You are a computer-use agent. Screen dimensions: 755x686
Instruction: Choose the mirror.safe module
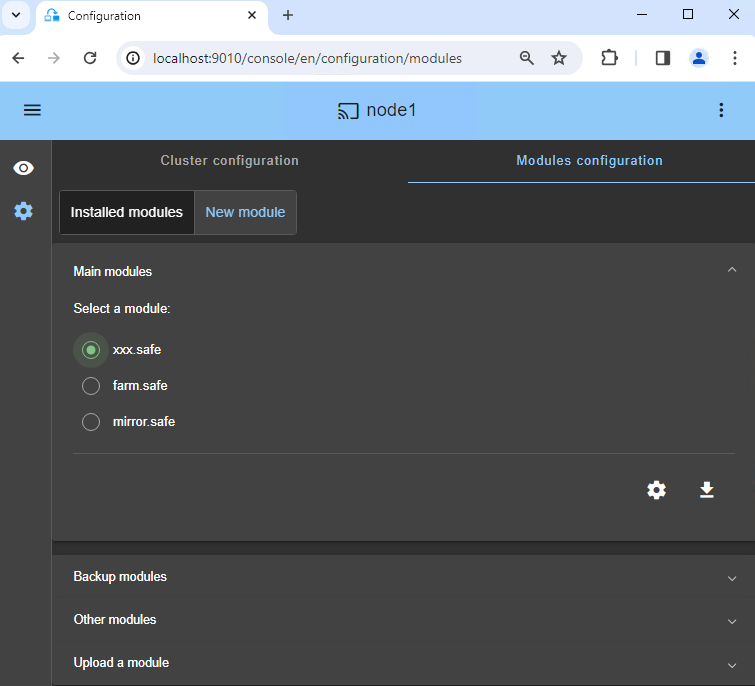(91, 422)
